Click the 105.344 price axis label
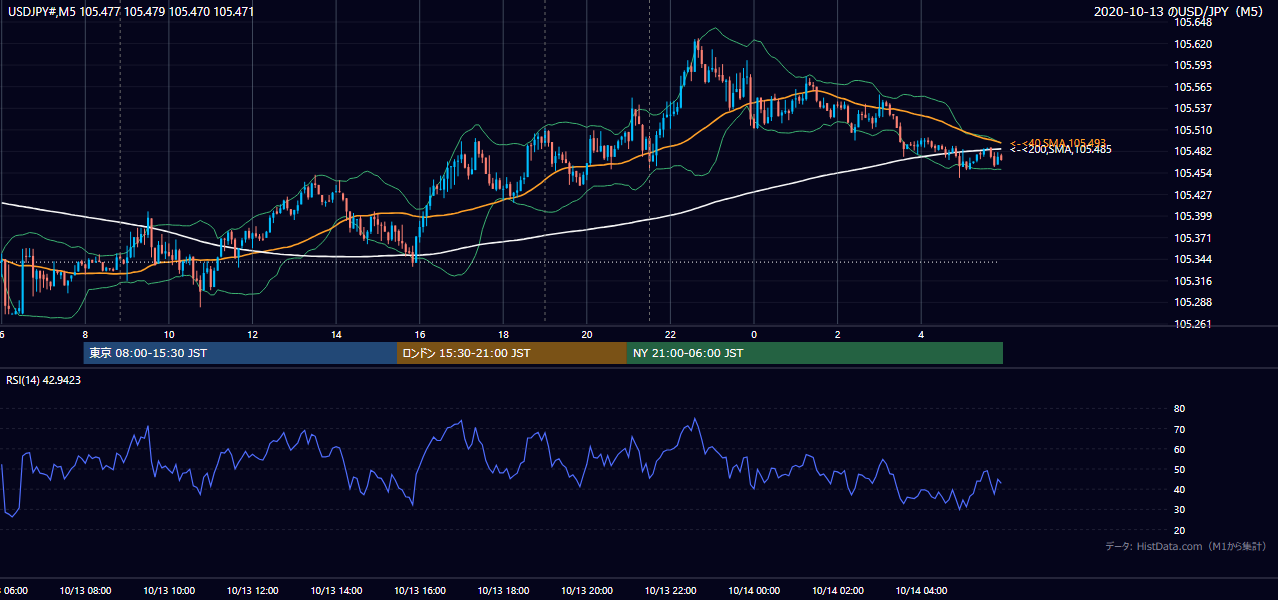 tap(1192, 259)
